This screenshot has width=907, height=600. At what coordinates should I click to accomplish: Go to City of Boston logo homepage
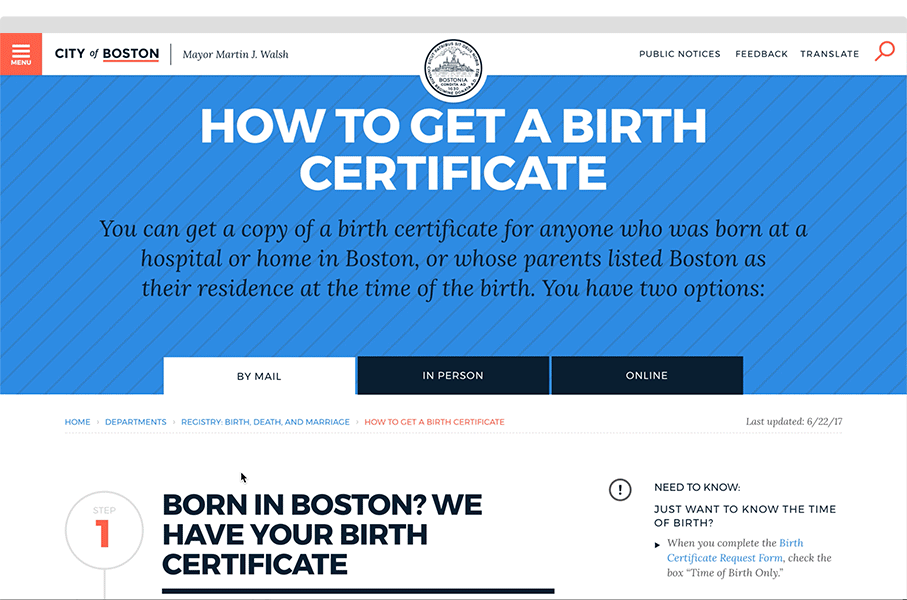click(107, 54)
